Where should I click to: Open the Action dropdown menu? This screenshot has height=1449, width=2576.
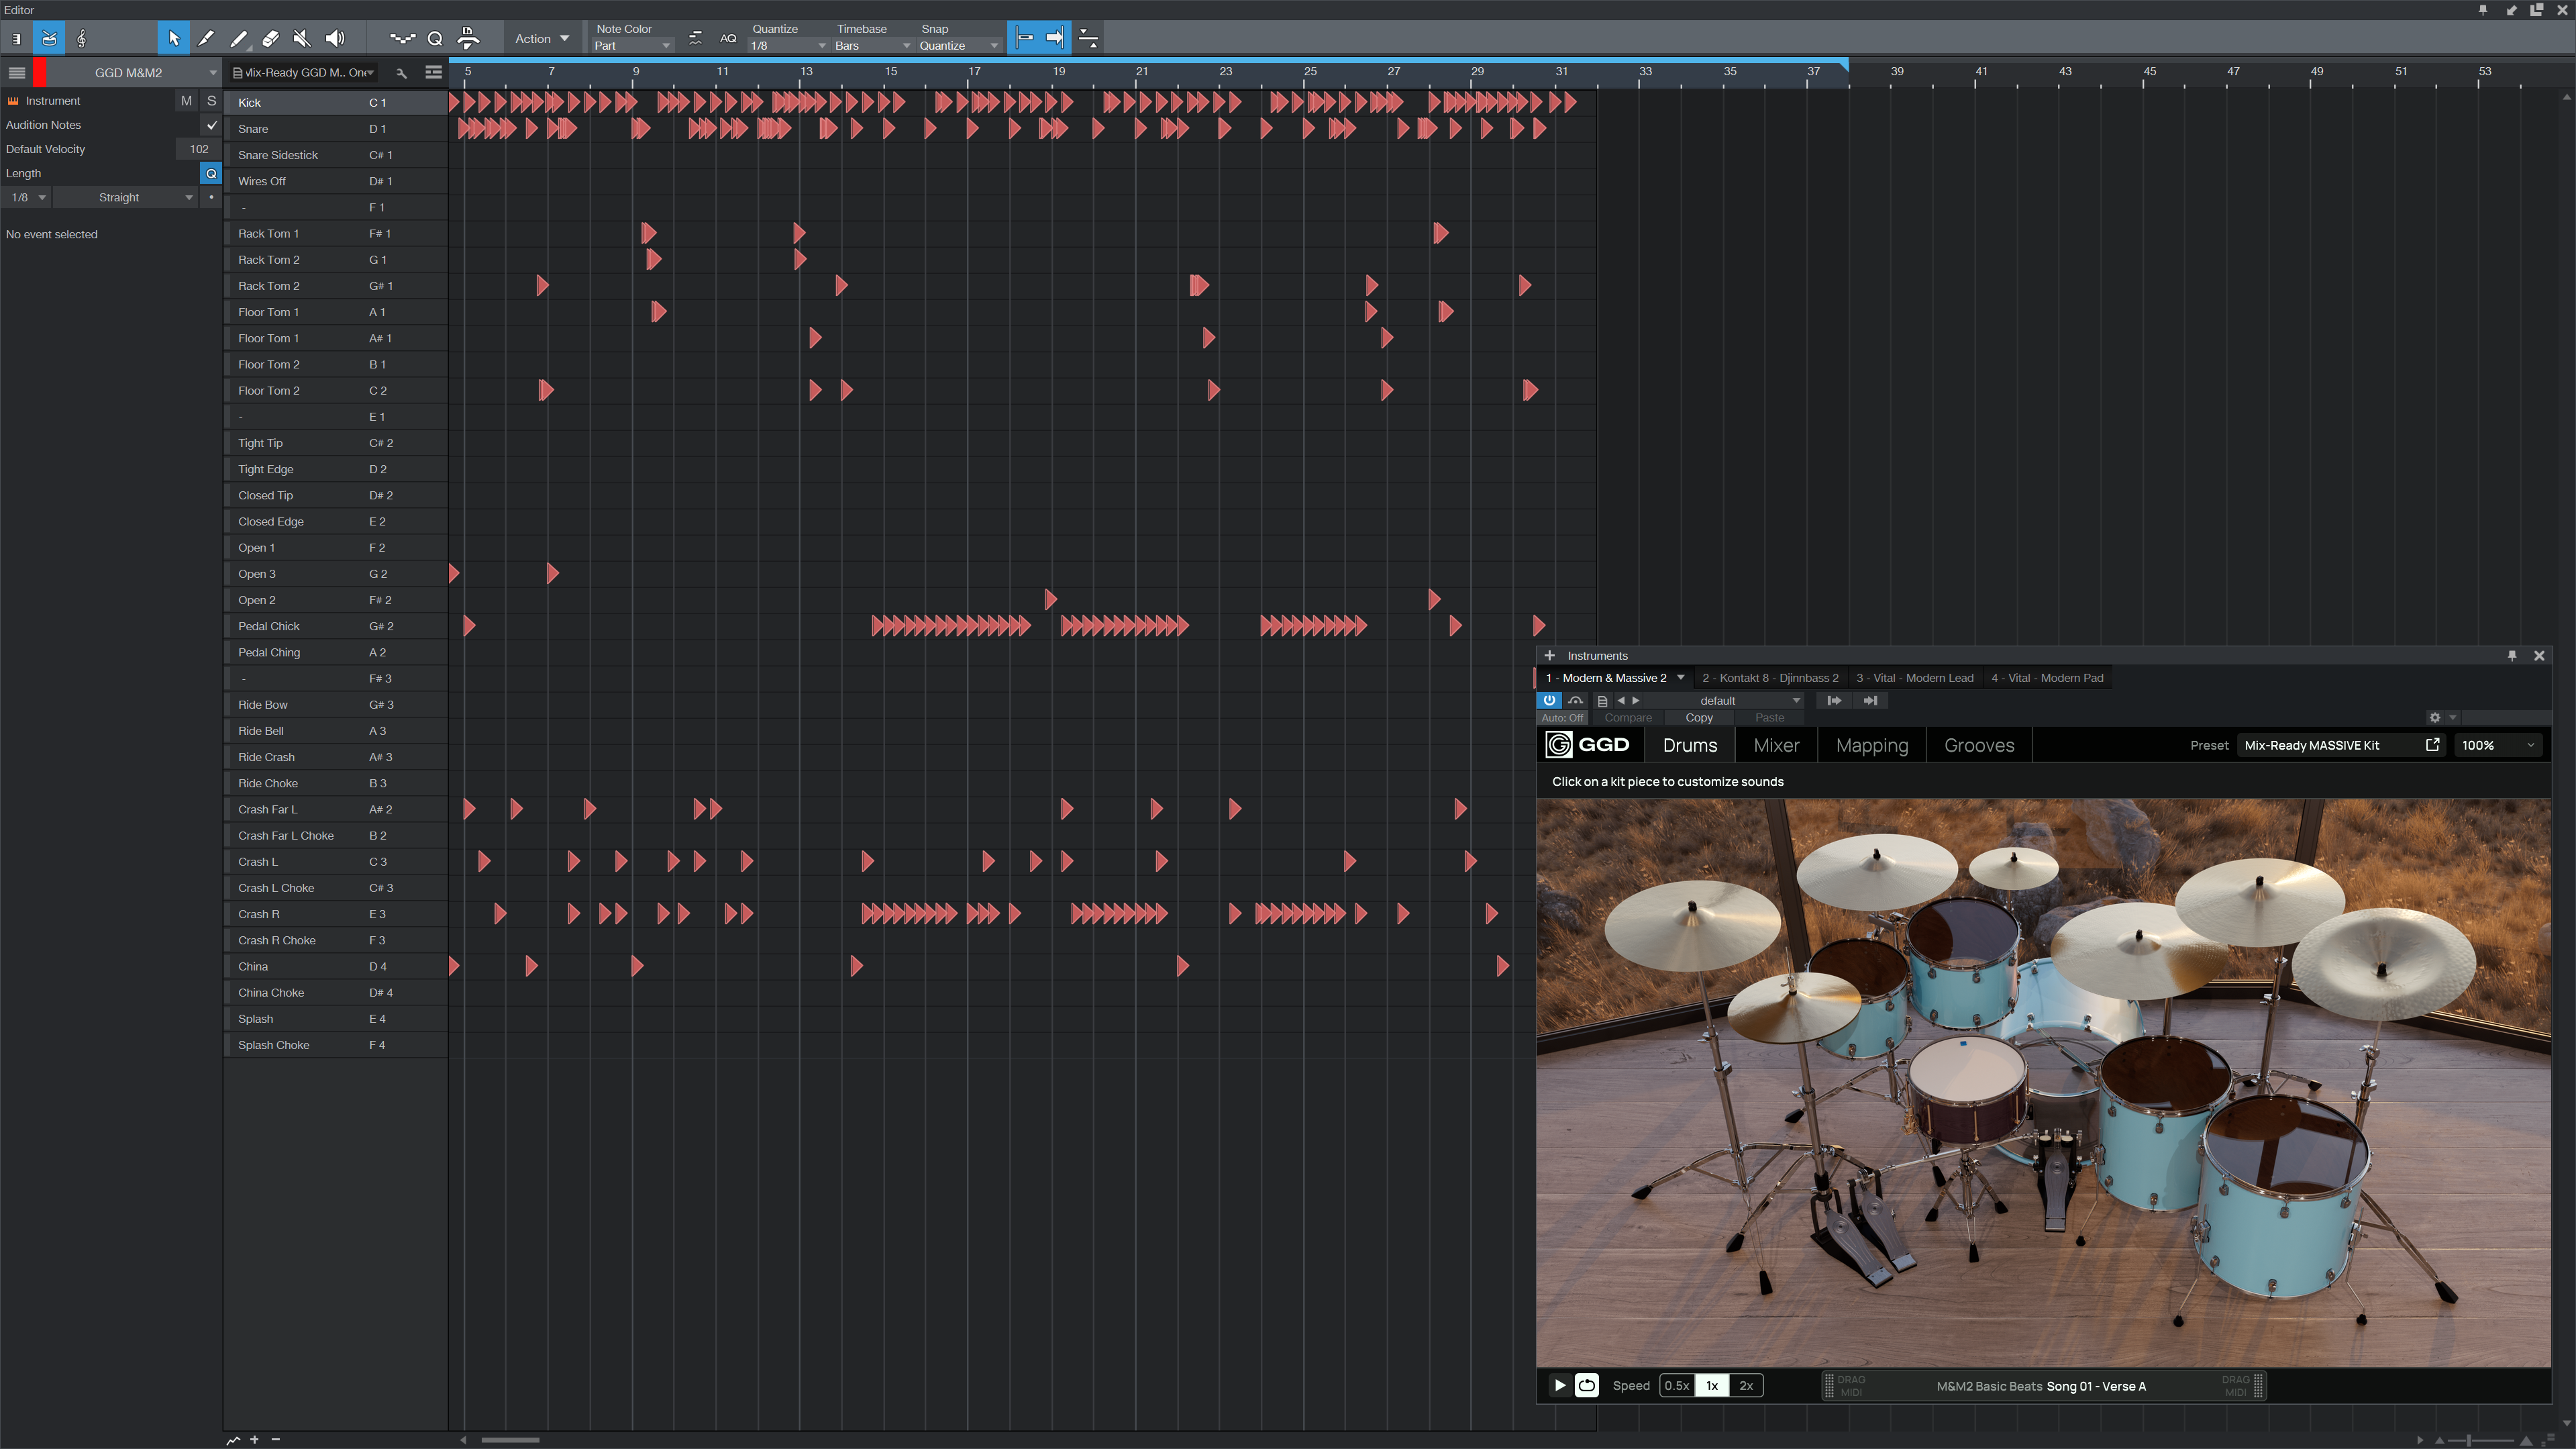click(541, 39)
